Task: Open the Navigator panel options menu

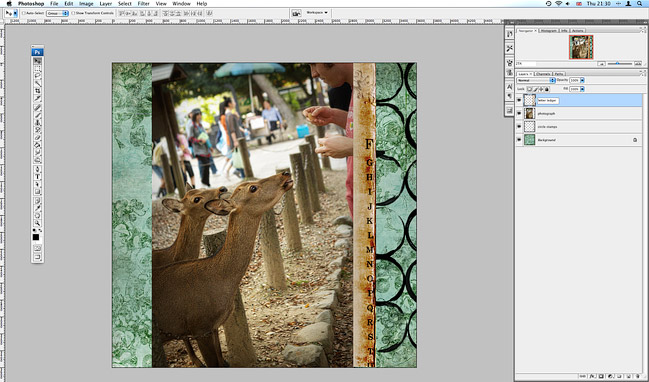Action: [644, 30]
